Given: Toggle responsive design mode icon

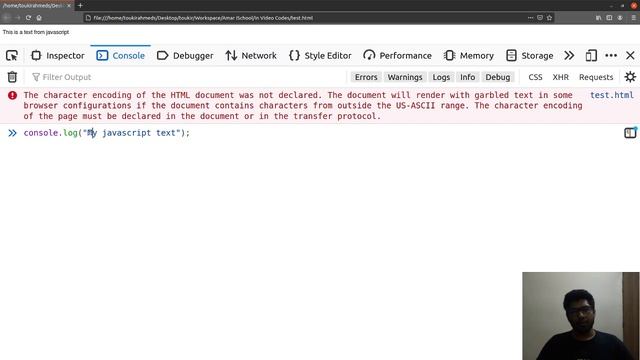Looking at the screenshot, I should (x=591, y=56).
